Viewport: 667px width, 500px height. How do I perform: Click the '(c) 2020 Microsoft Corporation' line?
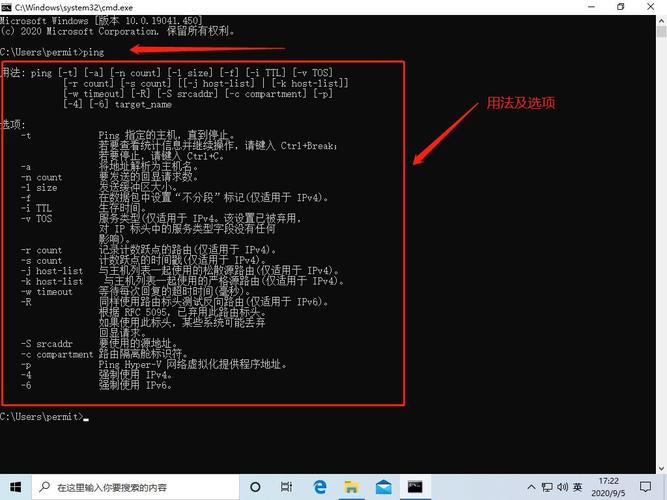(x=117, y=31)
